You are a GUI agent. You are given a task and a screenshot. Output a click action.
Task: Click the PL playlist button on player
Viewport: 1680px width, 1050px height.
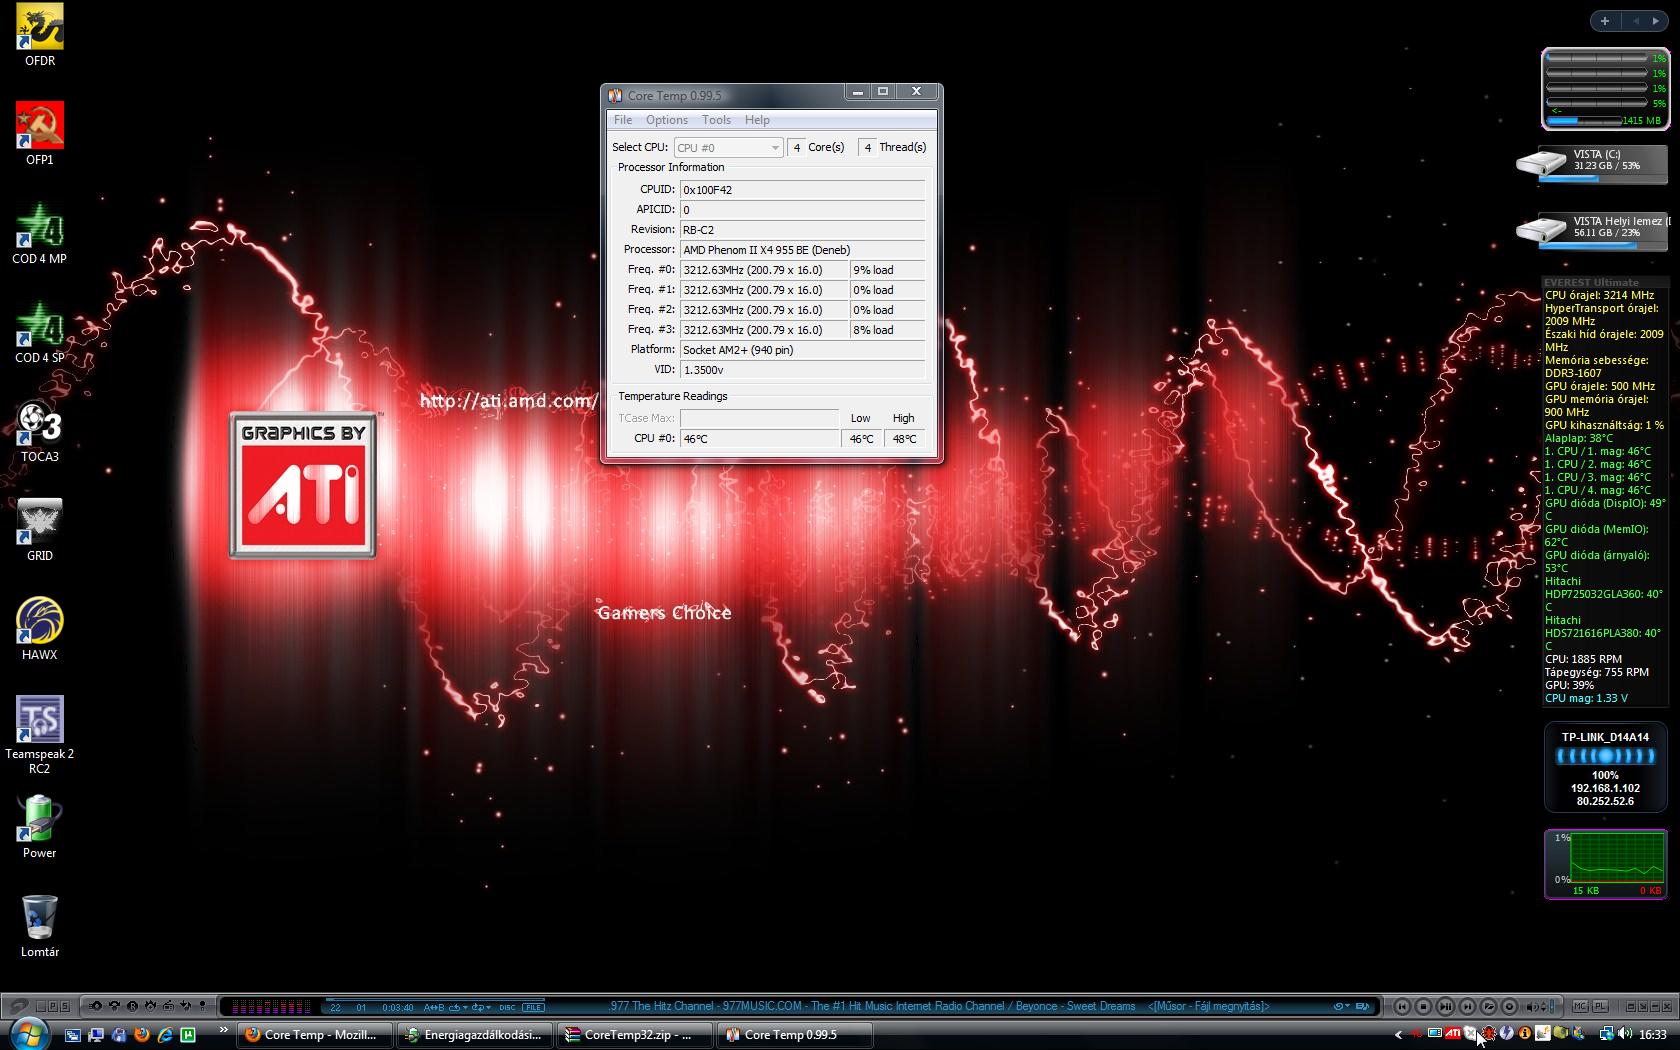1600,1006
